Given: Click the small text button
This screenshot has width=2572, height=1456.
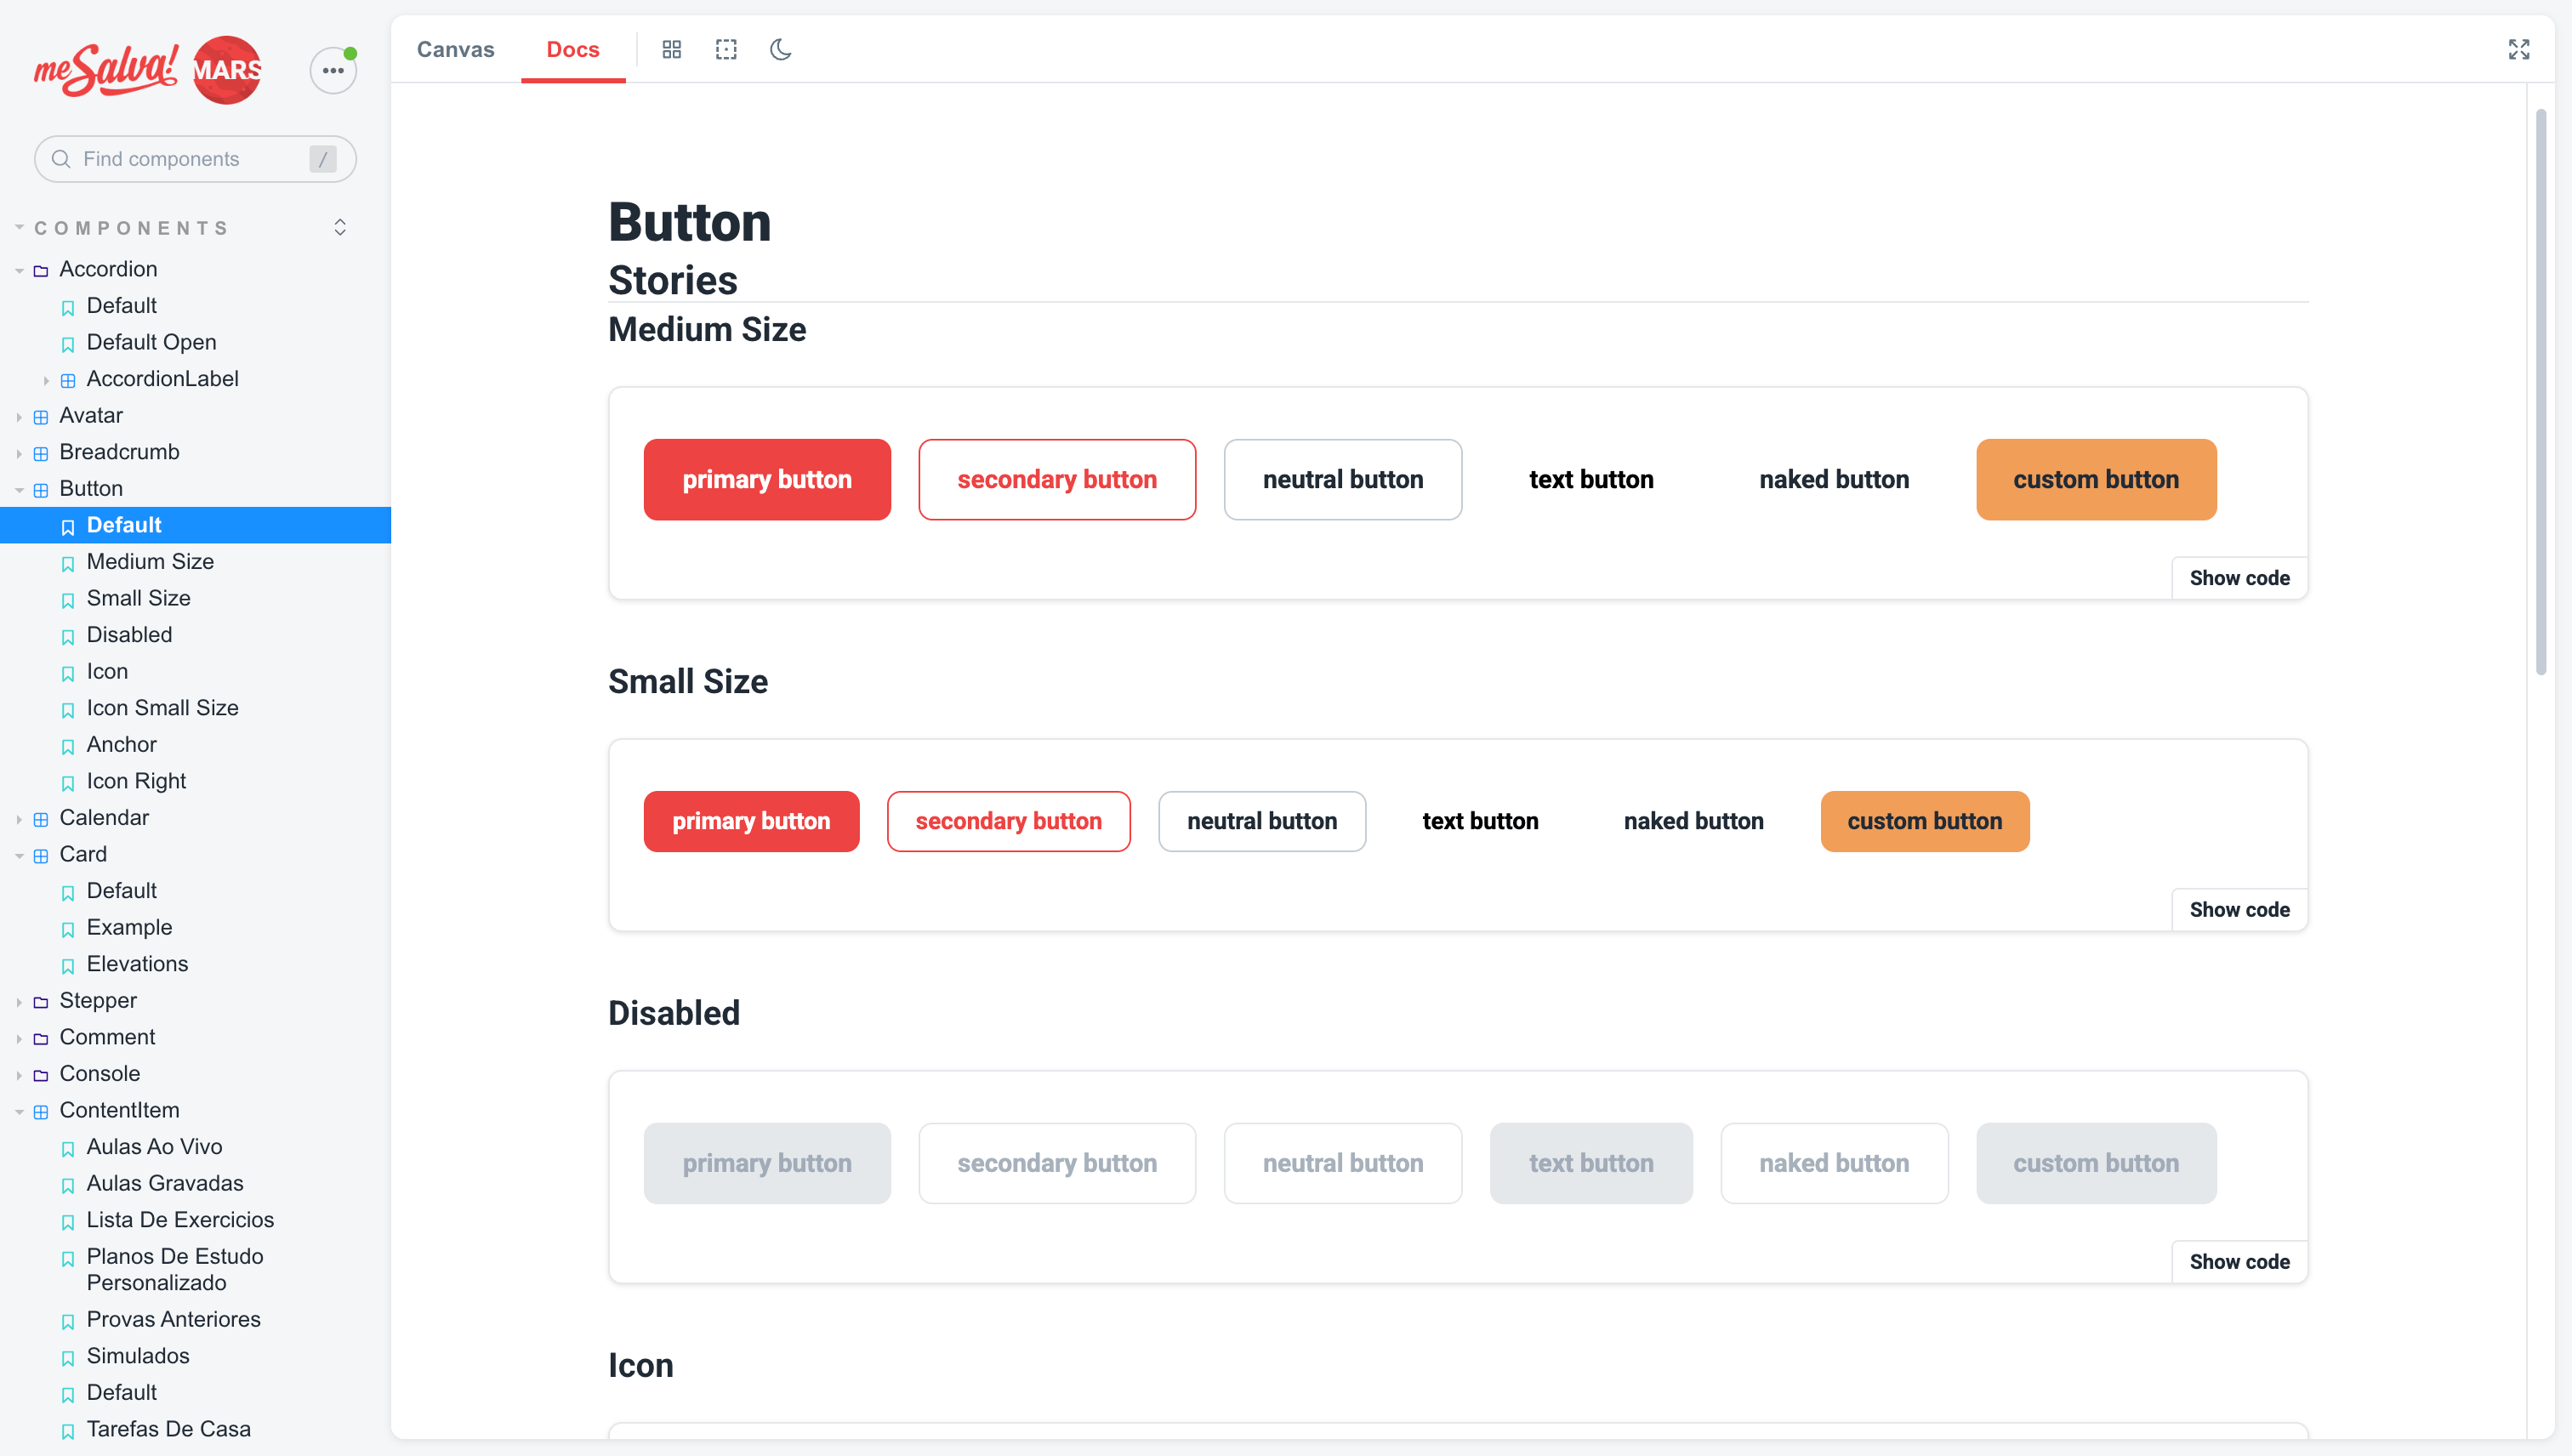Looking at the screenshot, I should (1480, 821).
